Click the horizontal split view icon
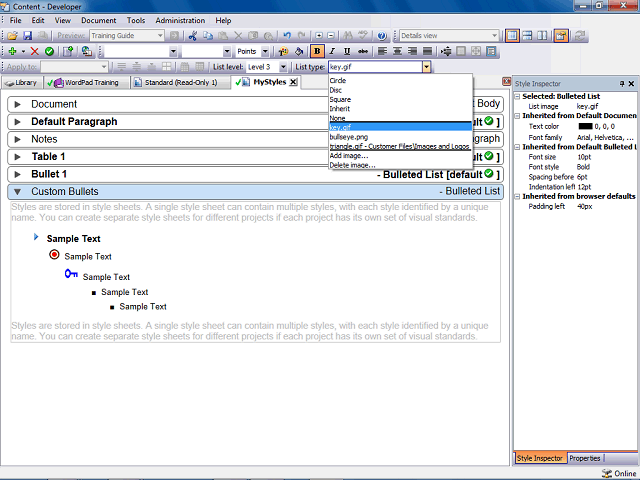Image resolution: width=640 pixels, height=480 pixels. tap(527, 36)
